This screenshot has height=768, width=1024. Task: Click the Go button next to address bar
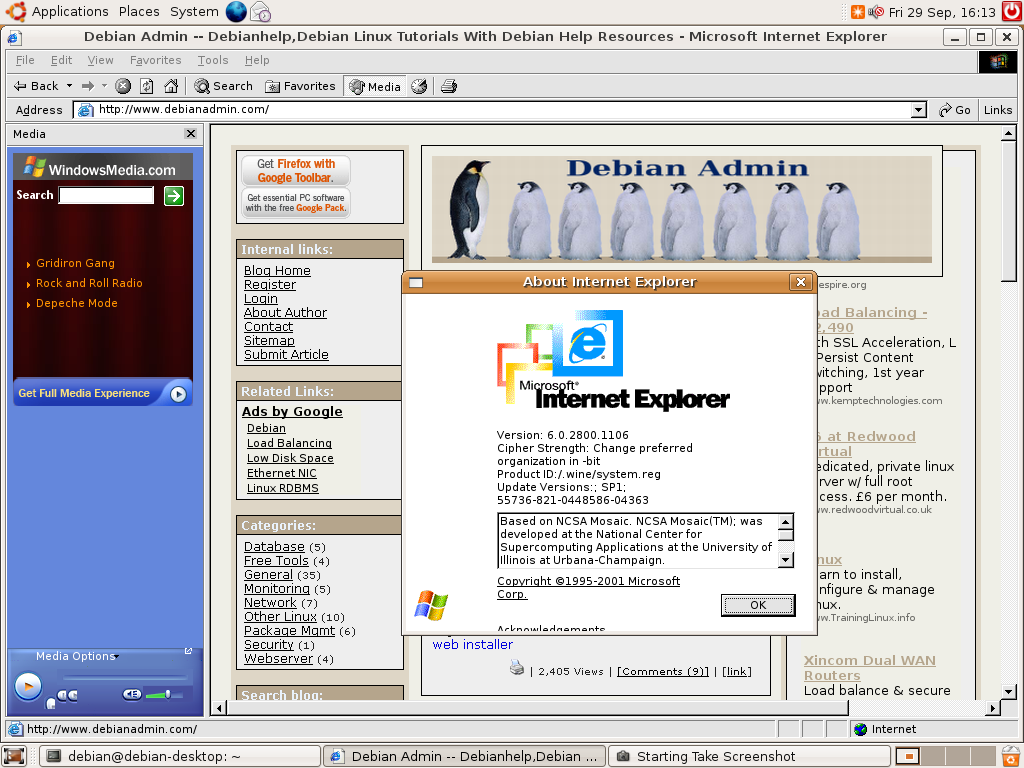click(954, 110)
